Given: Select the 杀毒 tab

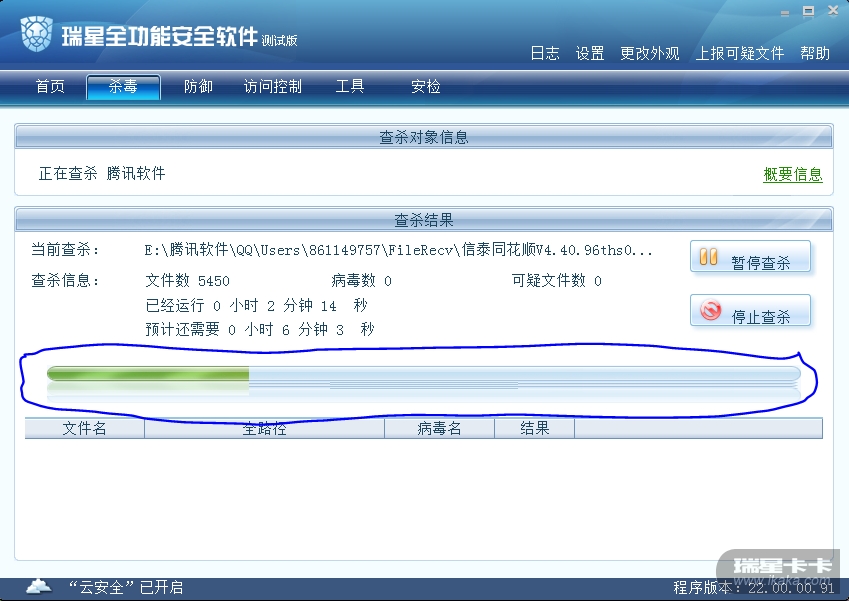Looking at the screenshot, I should [123, 87].
